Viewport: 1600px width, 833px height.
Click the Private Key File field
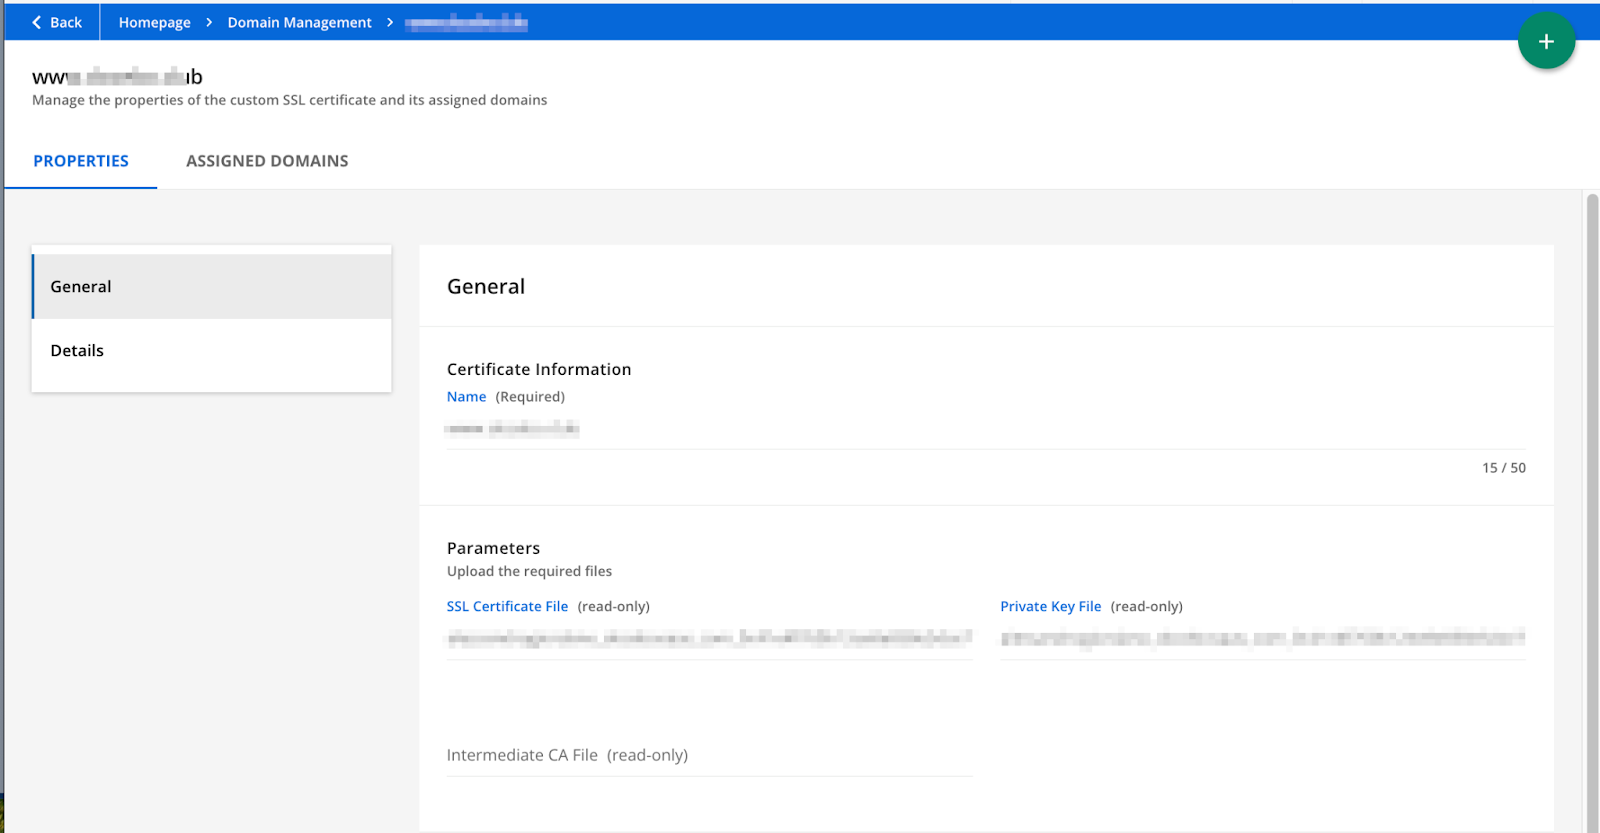(1262, 638)
